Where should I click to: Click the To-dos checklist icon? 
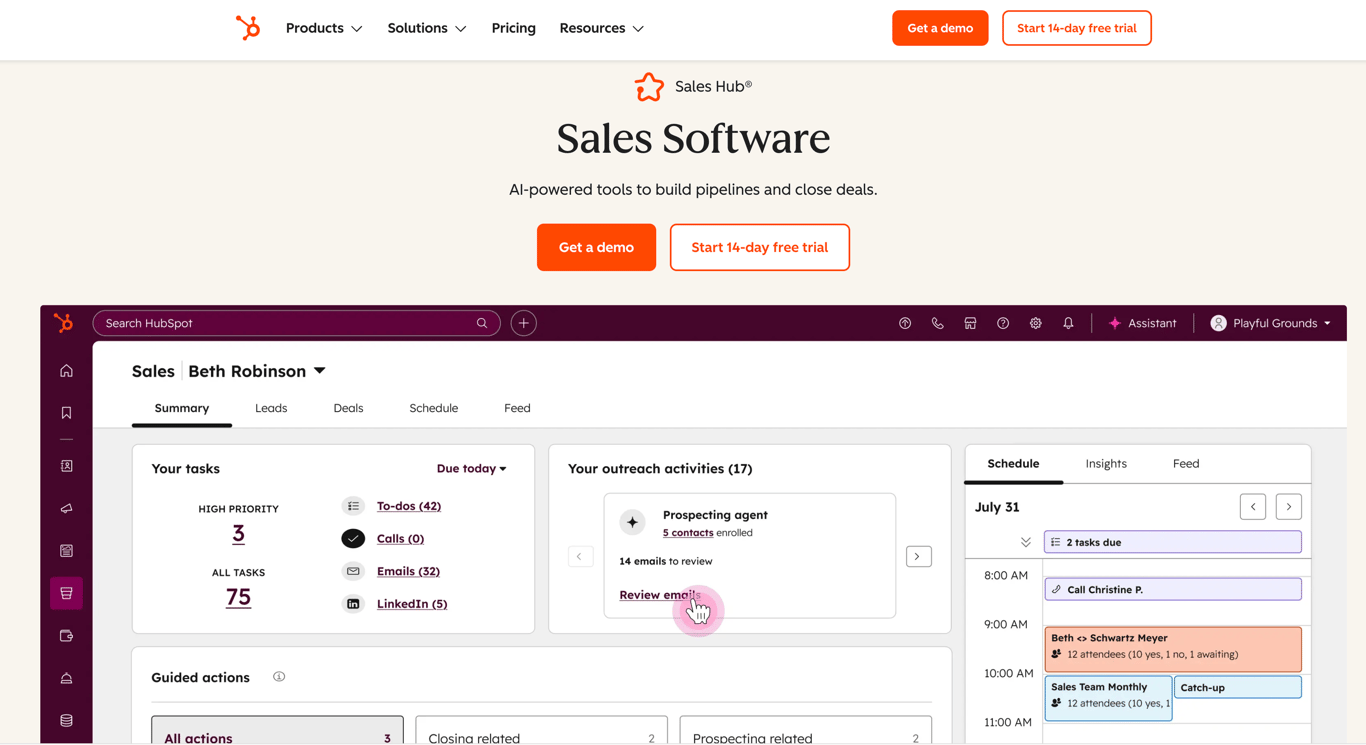pyautogui.click(x=353, y=506)
